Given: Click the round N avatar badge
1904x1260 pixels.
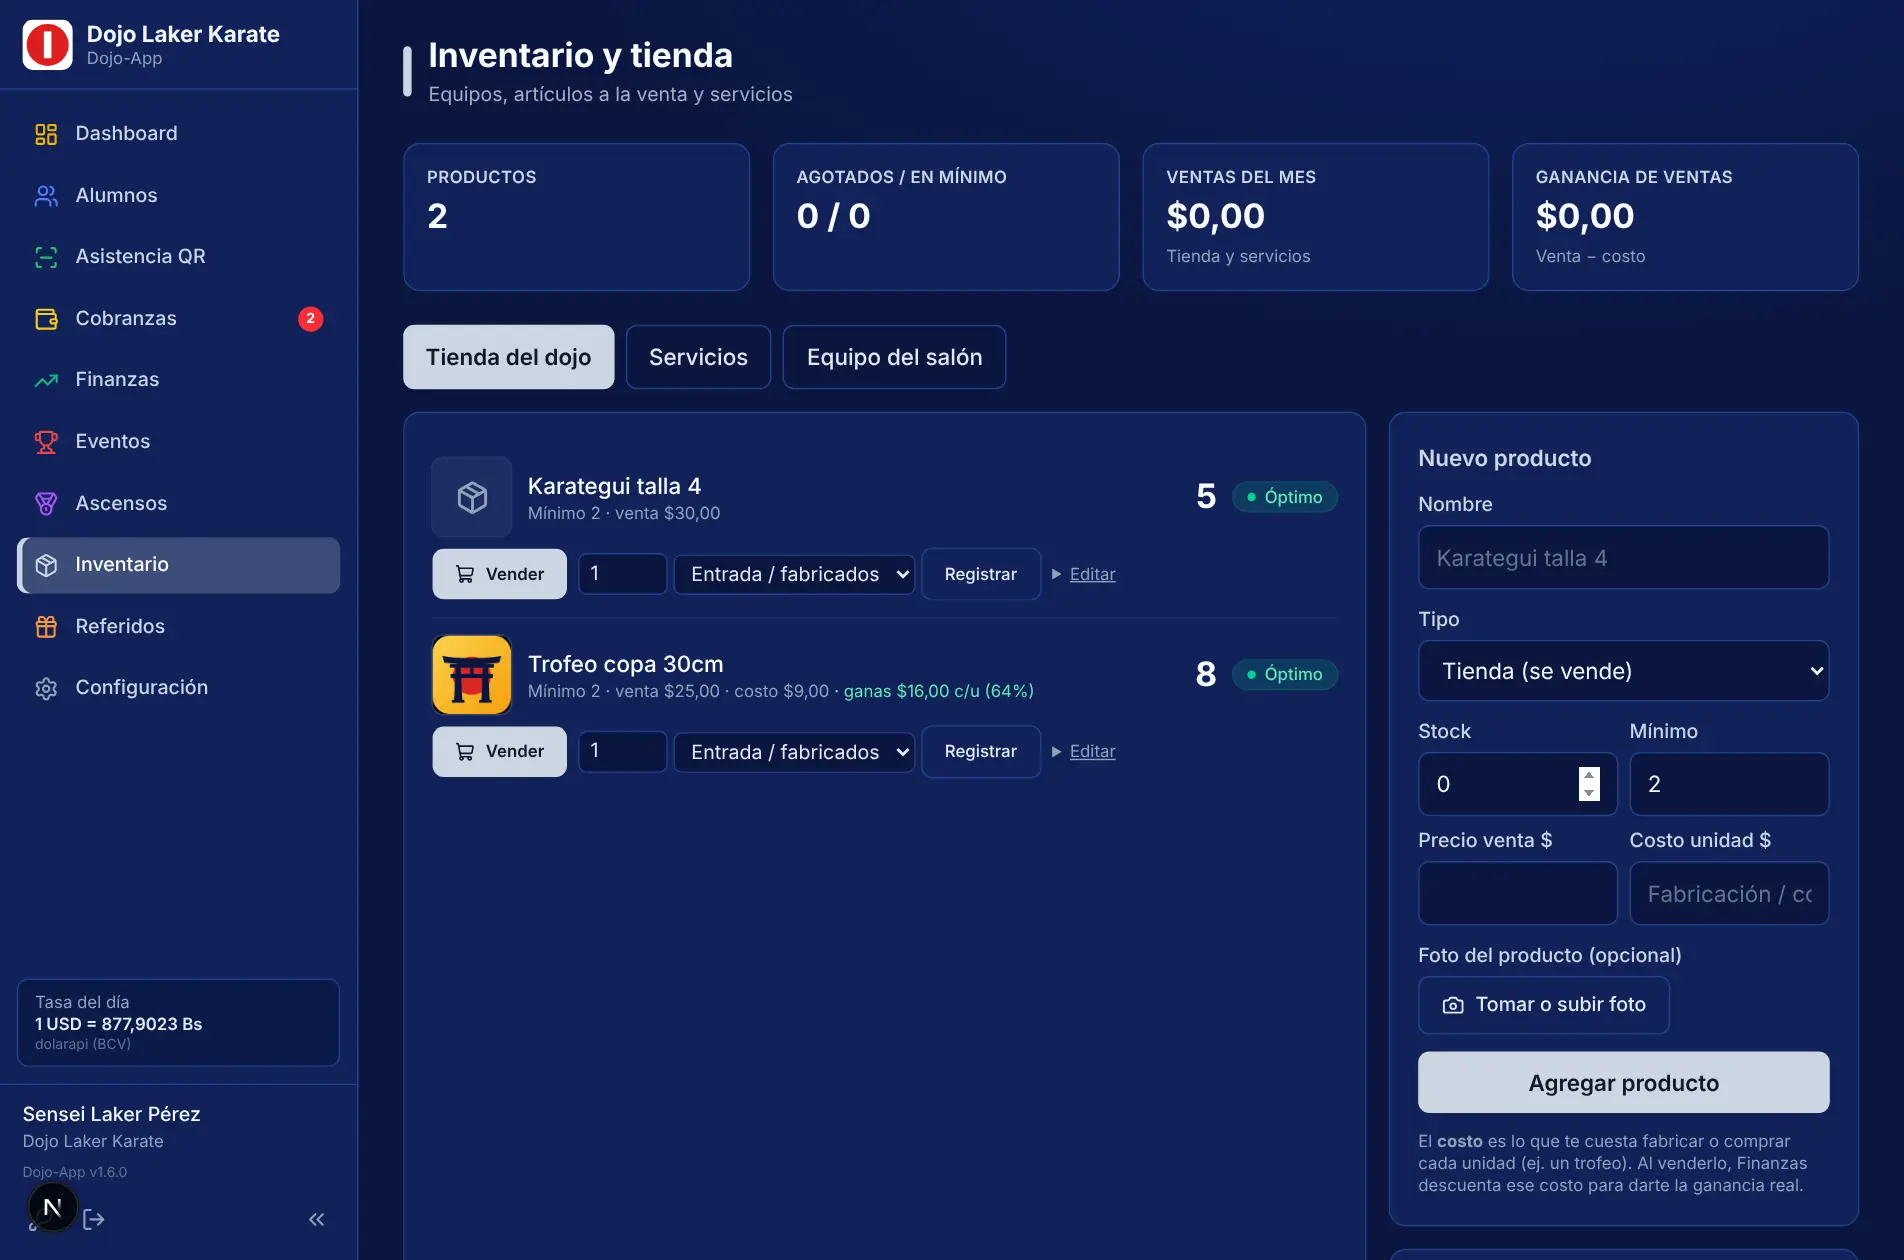Looking at the screenshot, I should tap(53, 1207).
